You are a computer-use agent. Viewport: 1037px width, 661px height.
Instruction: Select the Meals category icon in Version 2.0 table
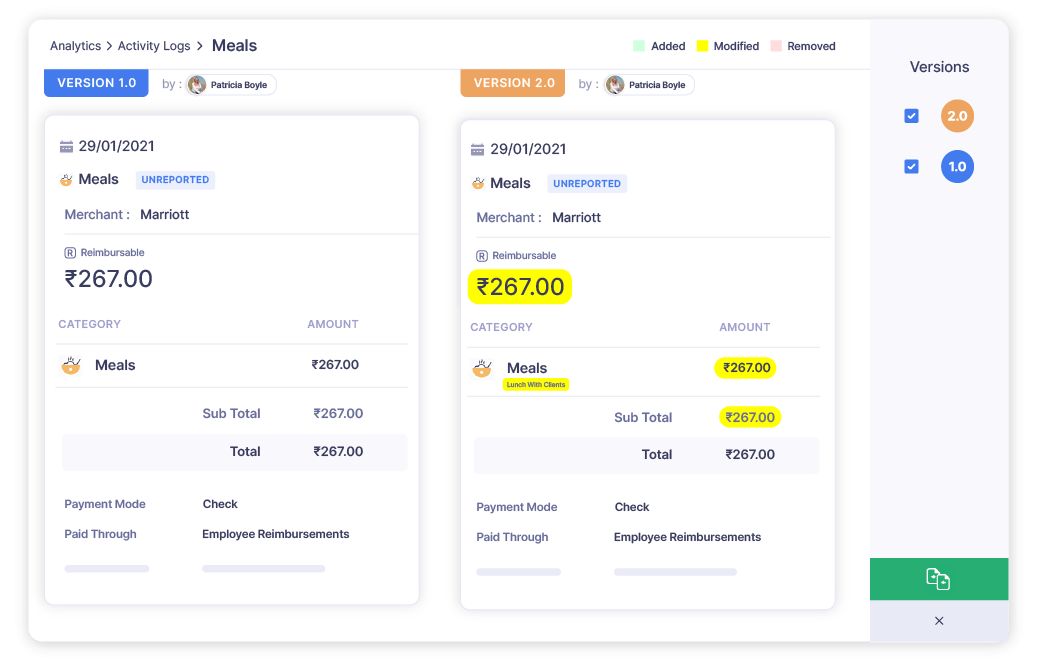tap(482, 368)
